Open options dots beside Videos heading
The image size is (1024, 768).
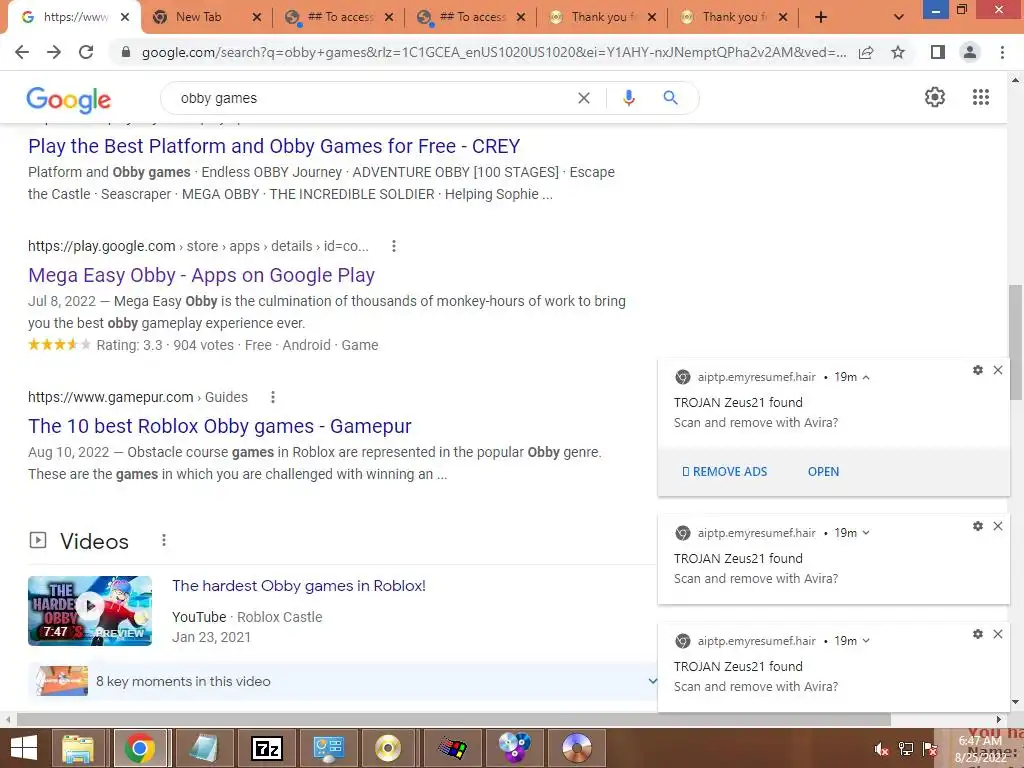point(164,540)
